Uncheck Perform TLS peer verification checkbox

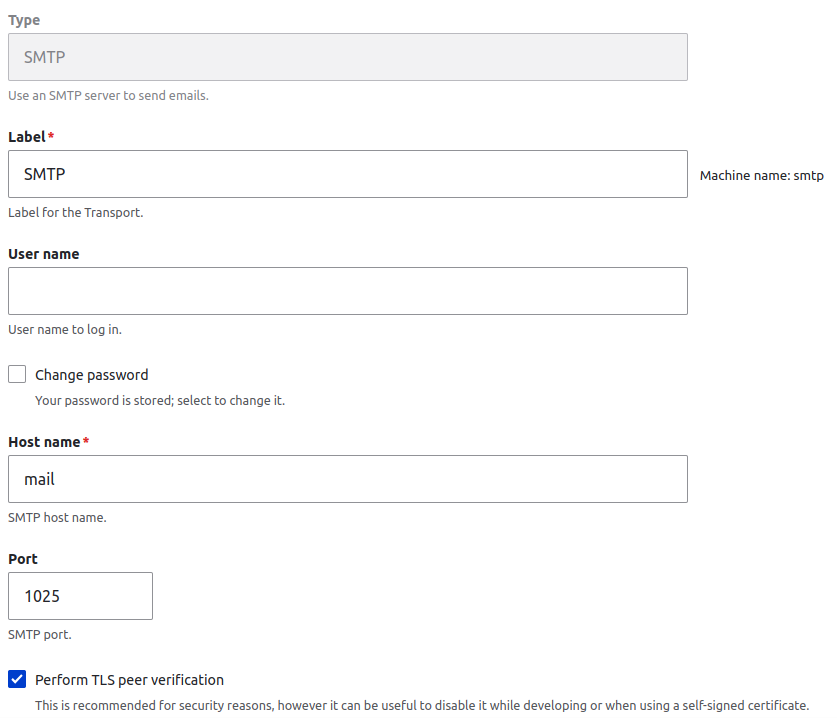point(17,679)
